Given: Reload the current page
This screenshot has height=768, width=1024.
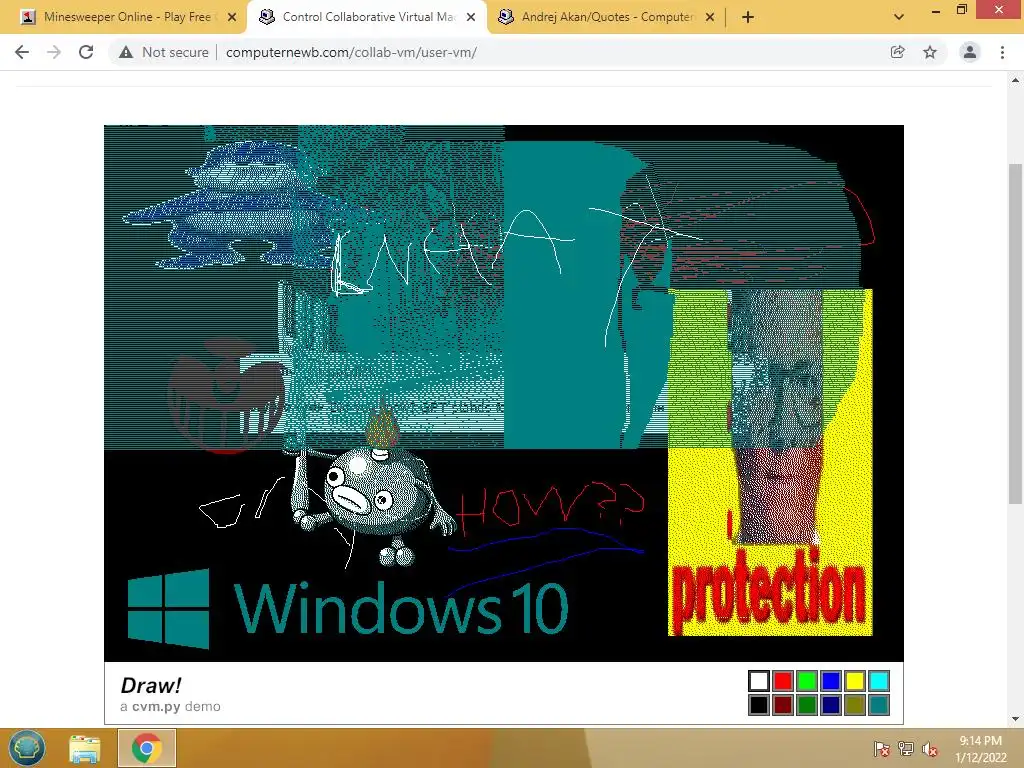Looking at the screenshot, I should [86, 52].
